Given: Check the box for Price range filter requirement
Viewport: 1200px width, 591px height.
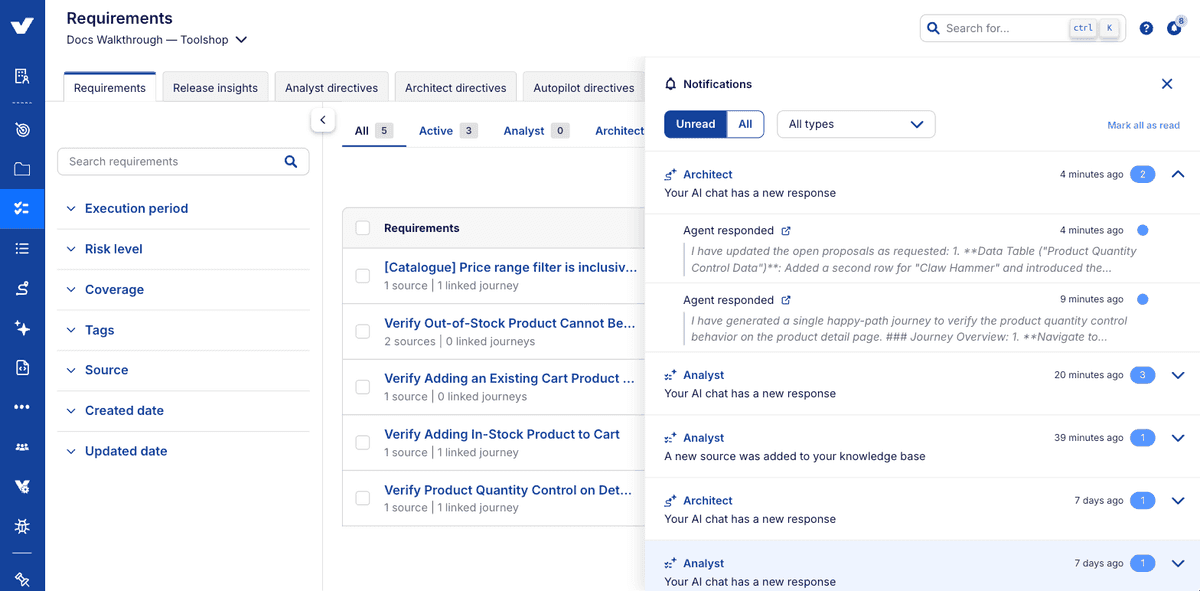Looking at the screenshot, I should [363, 276].
